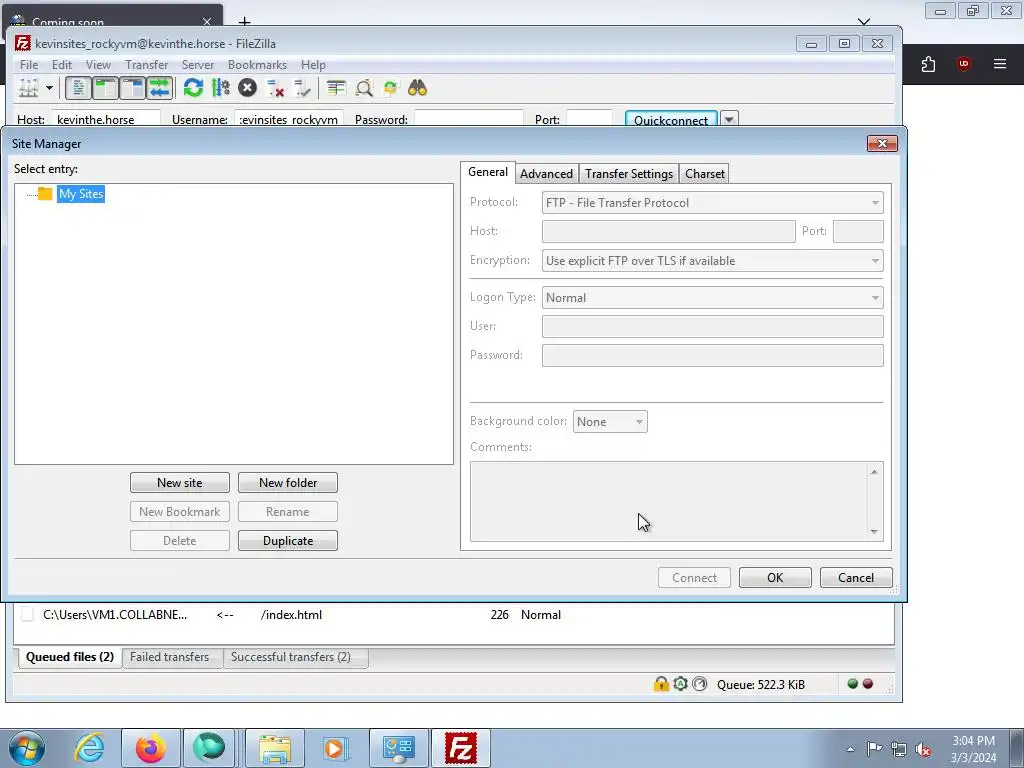Open the Site Manager icon's dropdown arrow
The height and width of the screenshot is (768, 1024).
coord(49,88)
